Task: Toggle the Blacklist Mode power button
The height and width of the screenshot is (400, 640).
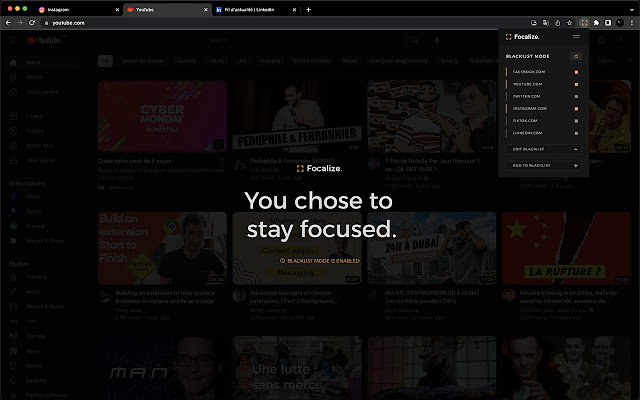Action: (x=576, y=56)
